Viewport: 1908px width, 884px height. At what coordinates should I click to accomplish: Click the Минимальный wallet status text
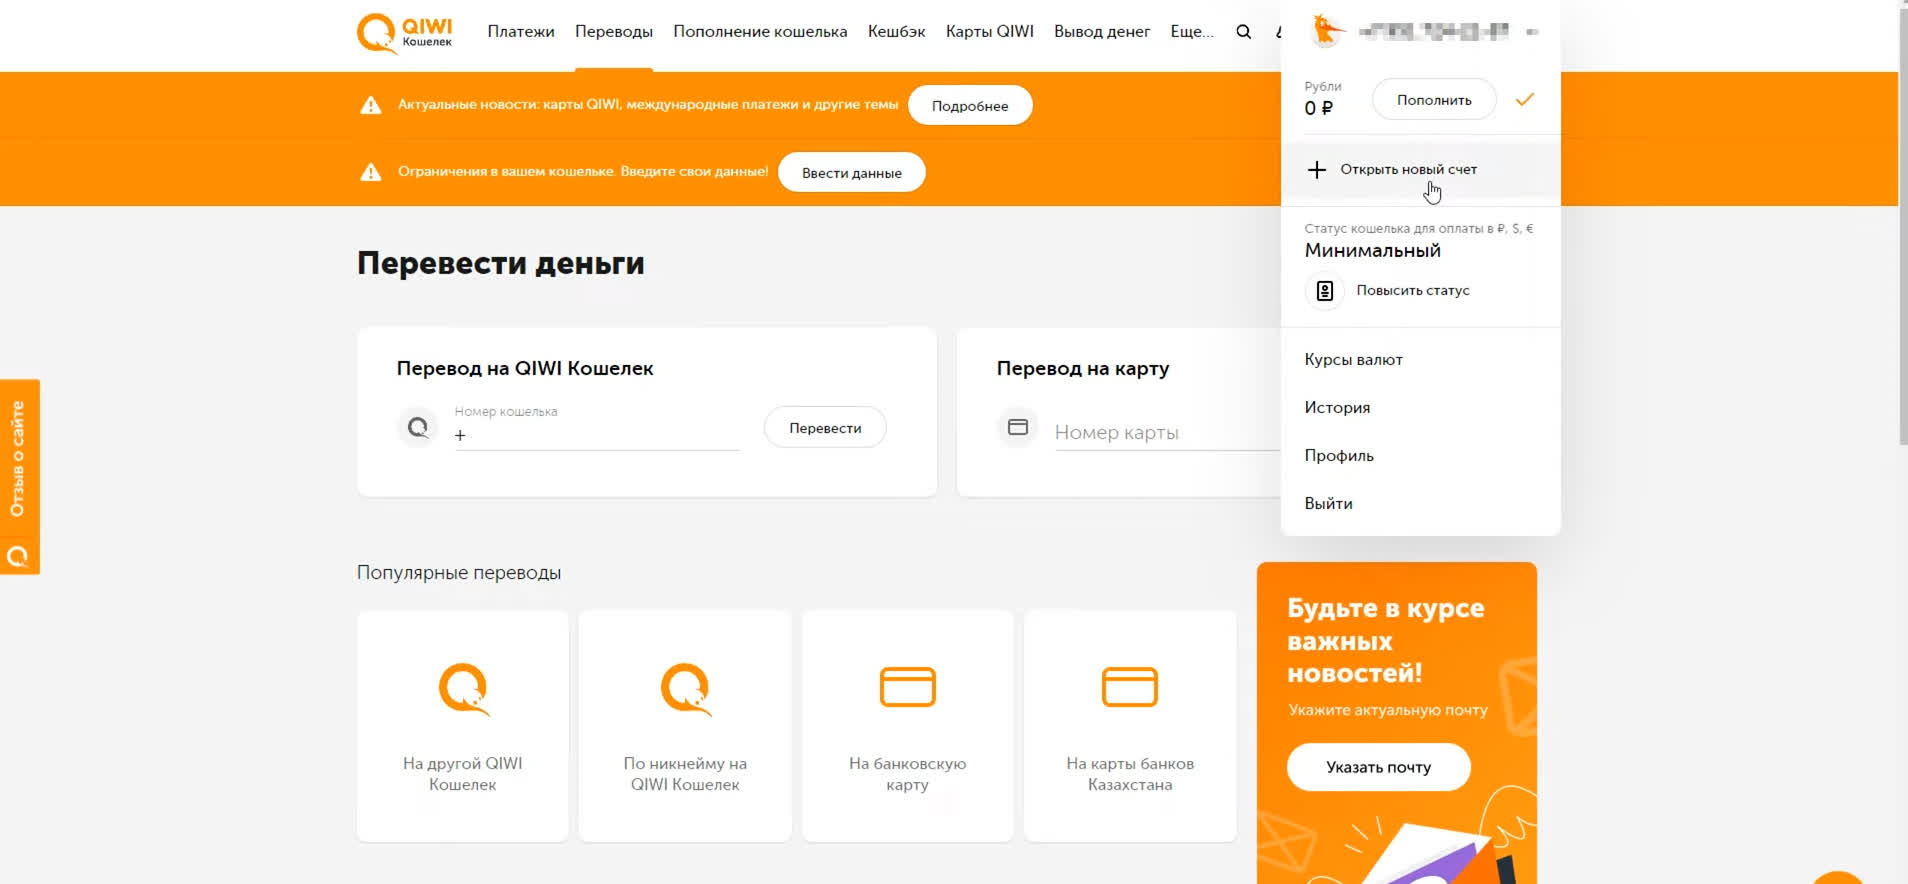click(1372, 251)
